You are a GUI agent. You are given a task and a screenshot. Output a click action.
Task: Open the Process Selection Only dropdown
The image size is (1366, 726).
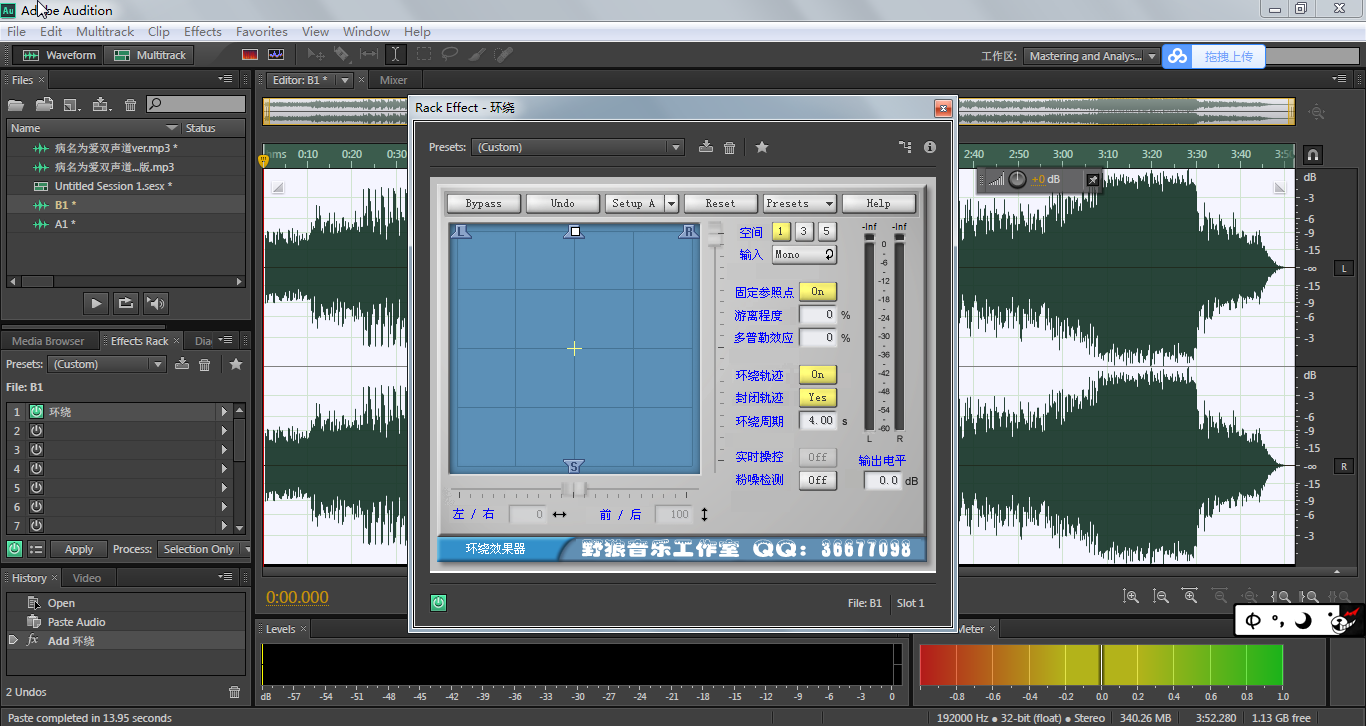click(204, 549)
